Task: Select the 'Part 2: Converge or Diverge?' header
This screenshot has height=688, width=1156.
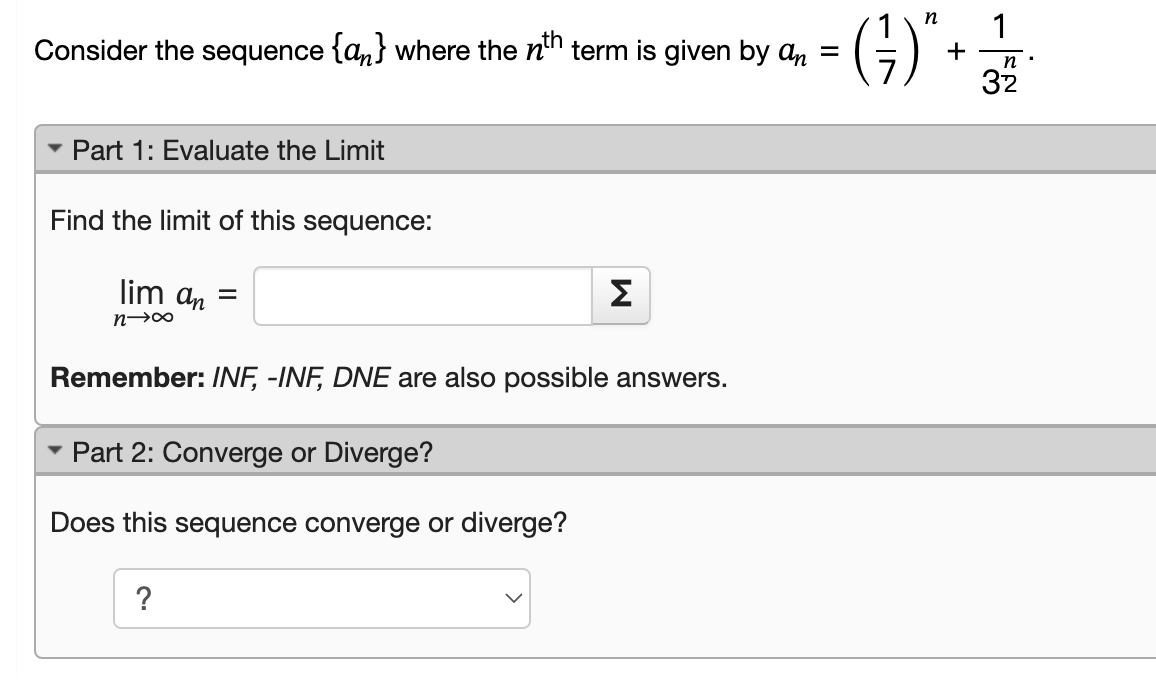Action: click(252, 452)
